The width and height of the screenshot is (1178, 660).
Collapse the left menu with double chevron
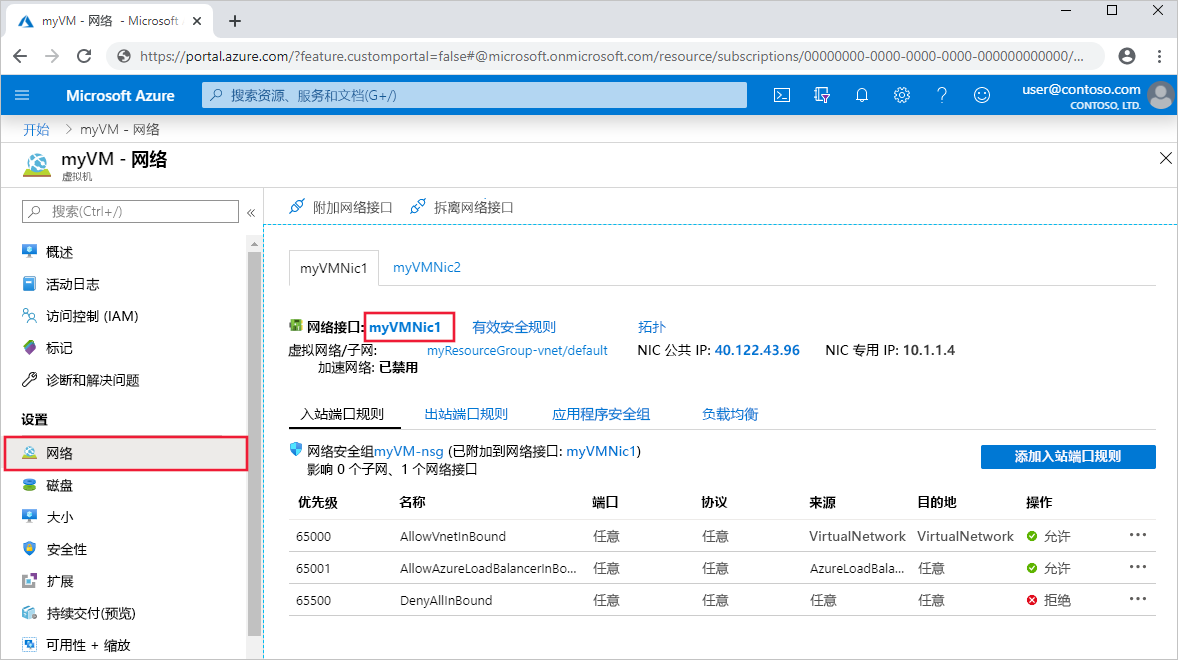pyautogui.click(x=251, y=212)
